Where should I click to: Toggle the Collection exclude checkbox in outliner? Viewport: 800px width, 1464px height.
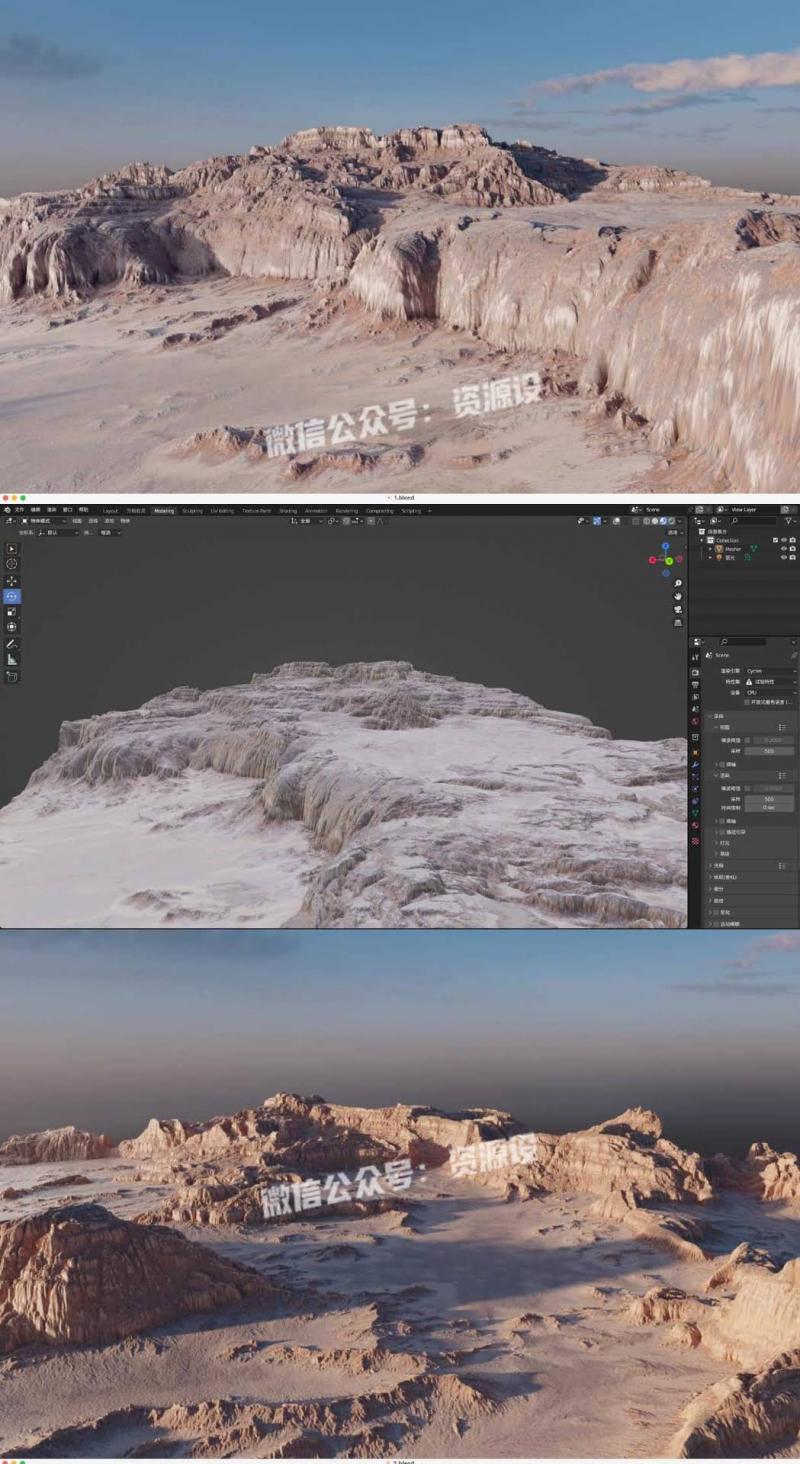point(774,540)
